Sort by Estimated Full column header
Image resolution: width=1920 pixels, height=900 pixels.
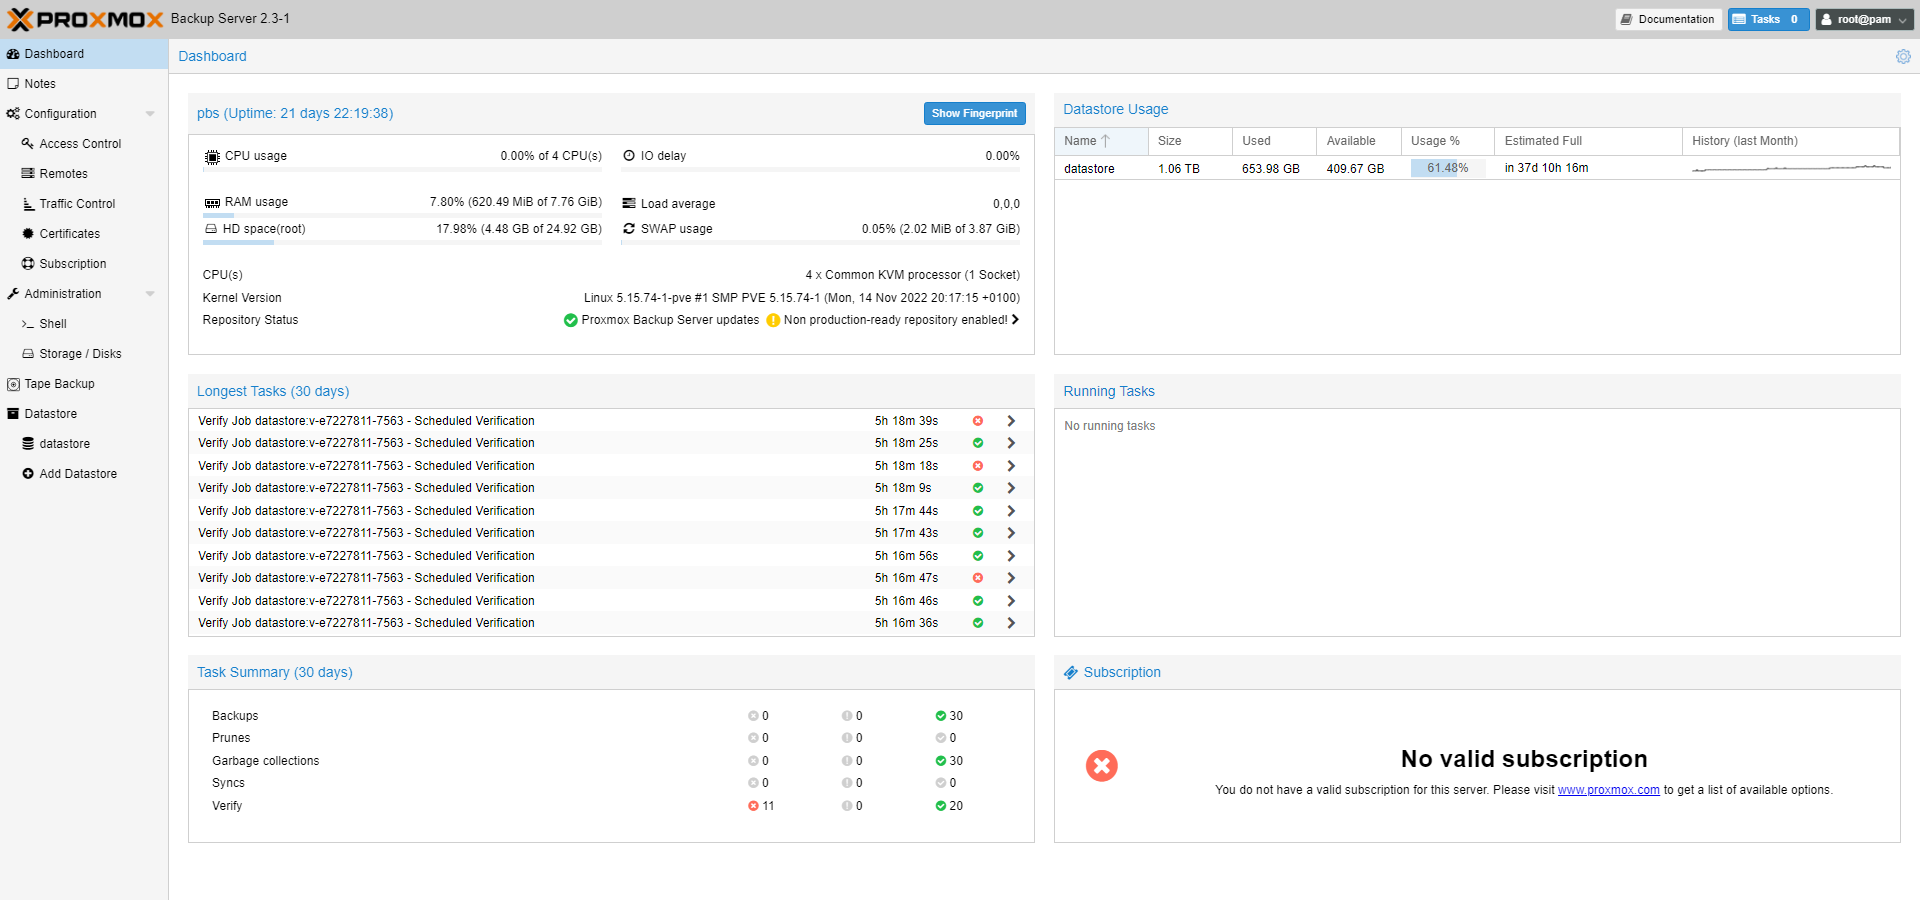1588,141
